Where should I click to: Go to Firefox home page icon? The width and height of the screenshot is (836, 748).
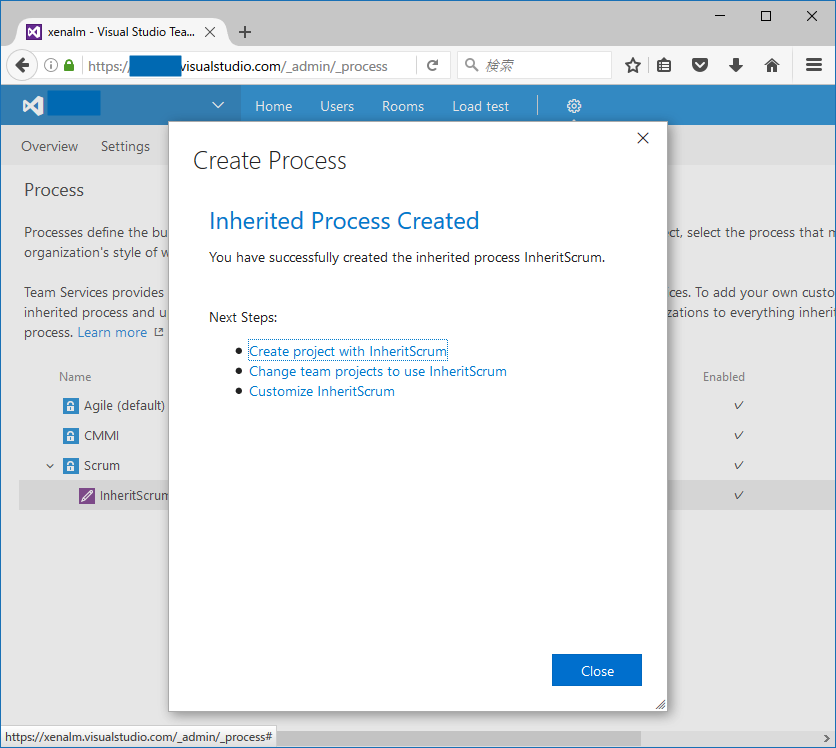pyautogui.click(x=771, y=66)
